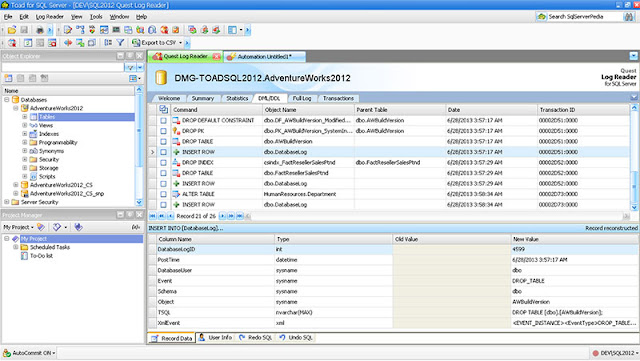The image size is (640, 361).
Task: Go to last record navigation arrow
Action: tap(240, 216)
